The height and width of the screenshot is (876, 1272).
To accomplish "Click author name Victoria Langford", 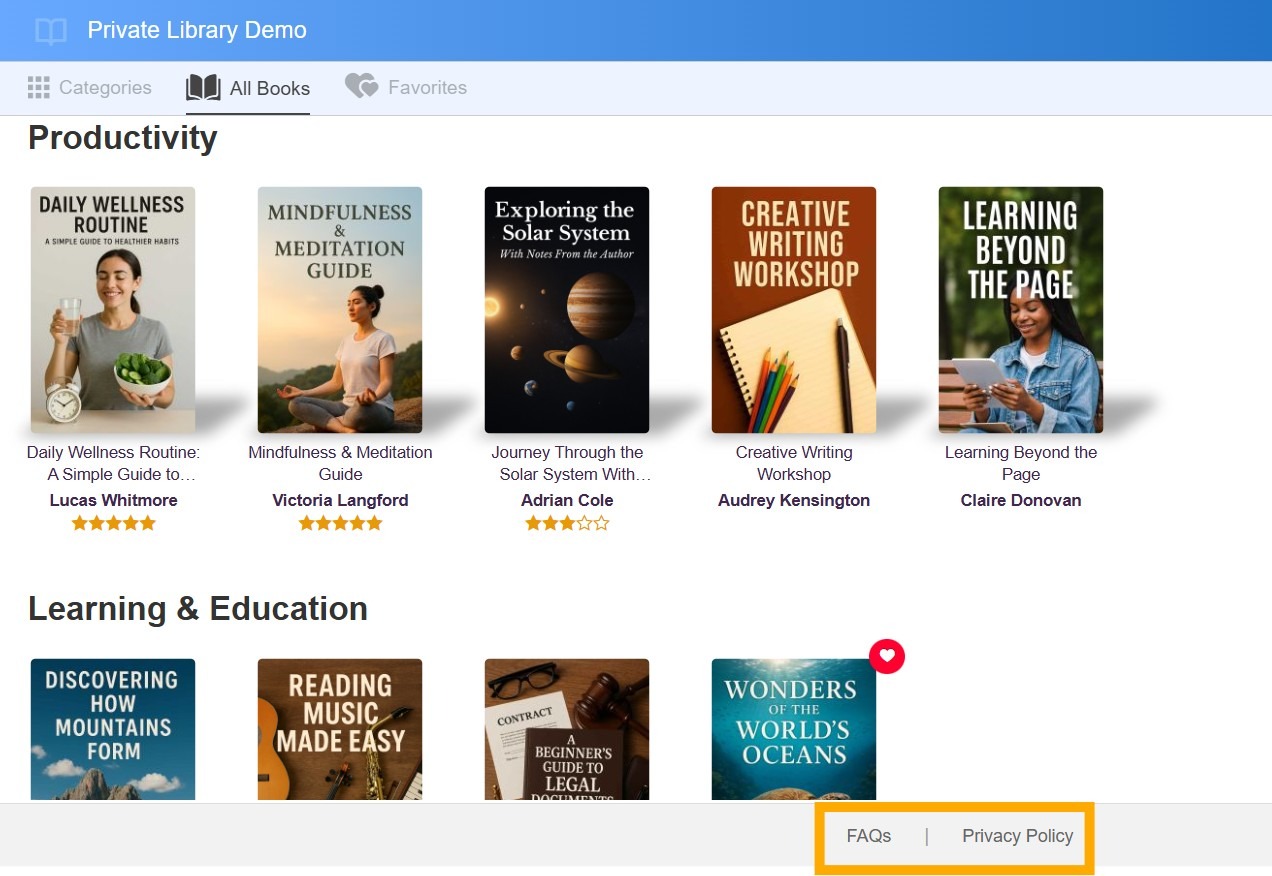I will [x=340, y=500].
